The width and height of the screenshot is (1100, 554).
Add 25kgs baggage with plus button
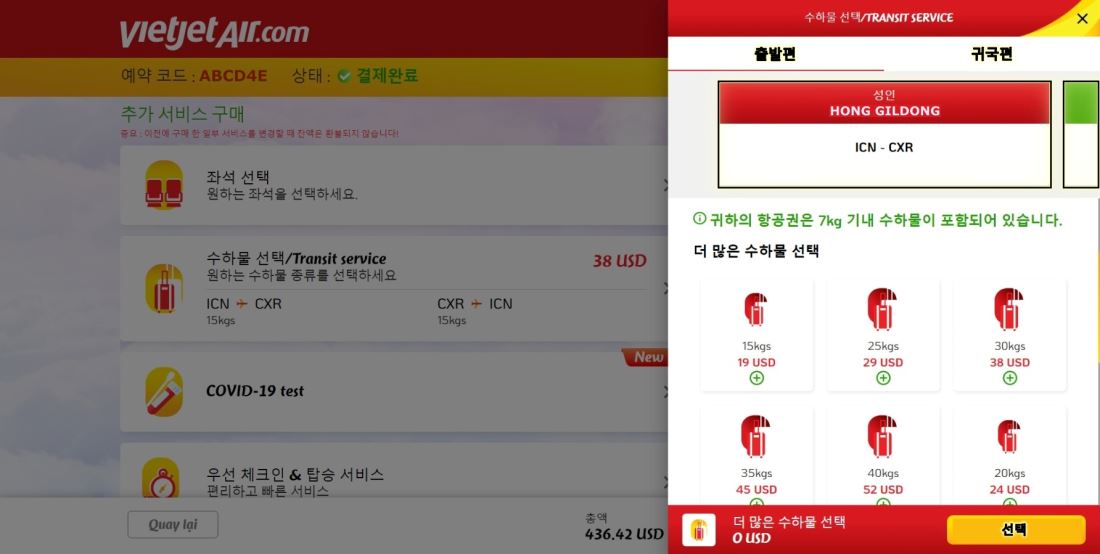pos(883,378)
